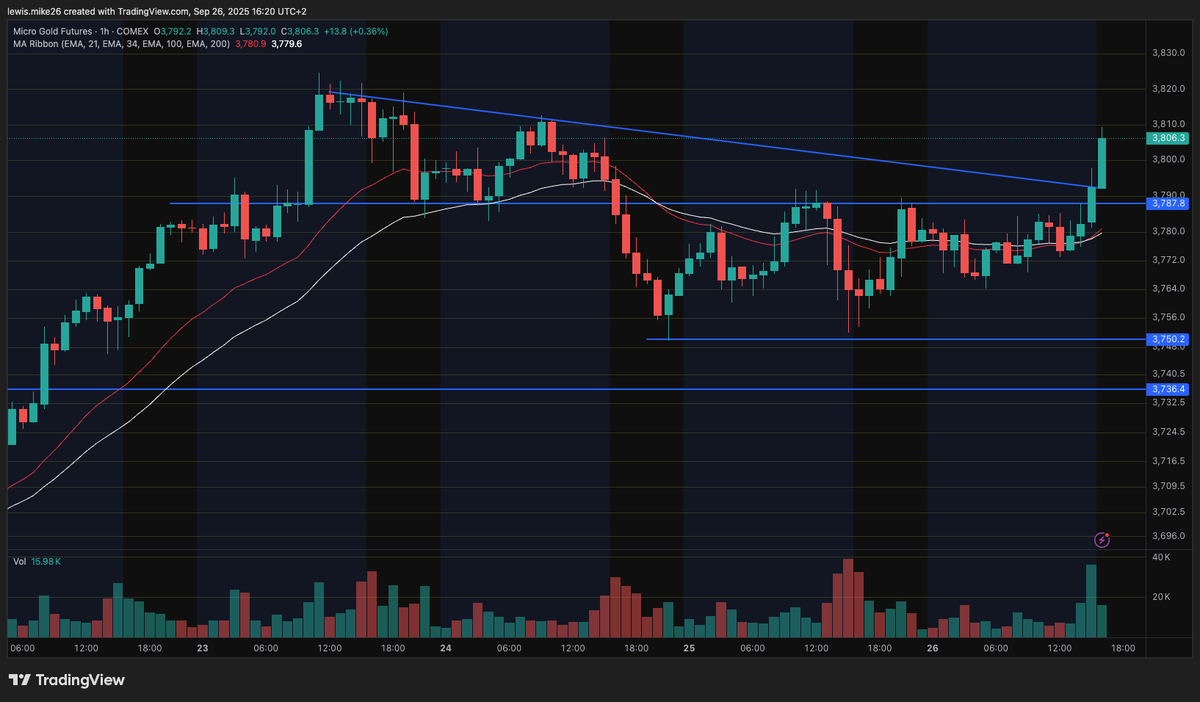Click the date label 23 on time axis
This screenshot has height=702, width=1200.
[202, 648]
